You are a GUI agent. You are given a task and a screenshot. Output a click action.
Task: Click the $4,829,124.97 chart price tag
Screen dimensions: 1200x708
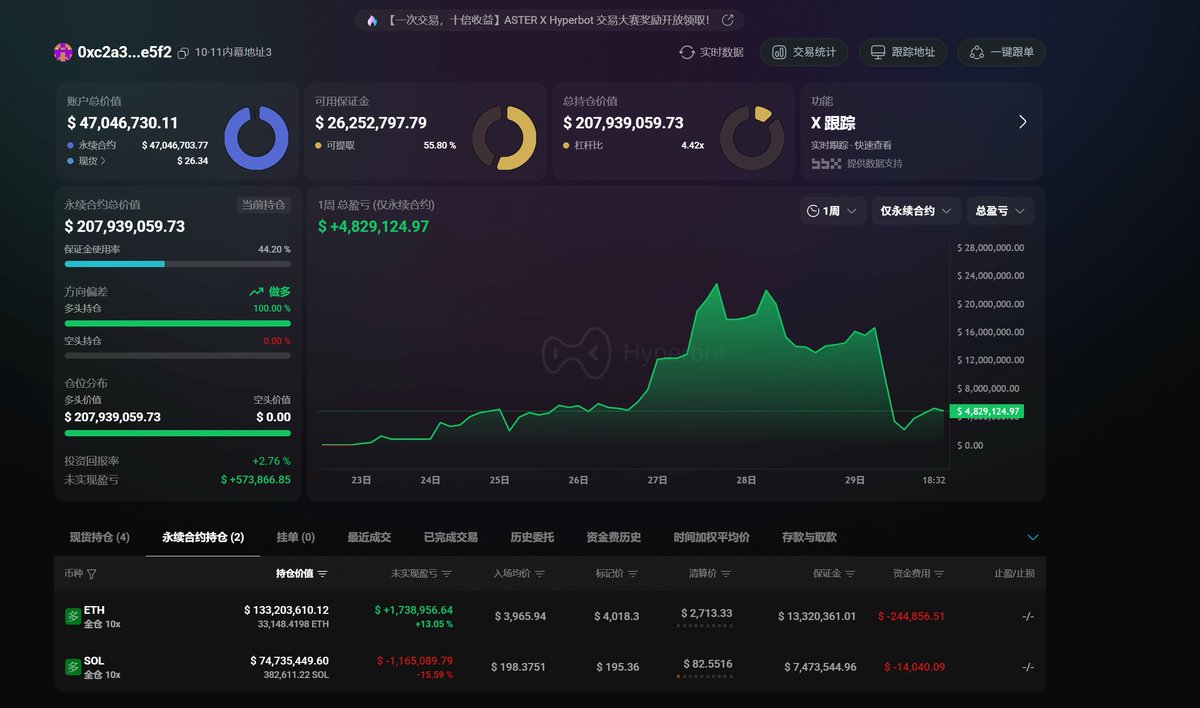(989, 411)
